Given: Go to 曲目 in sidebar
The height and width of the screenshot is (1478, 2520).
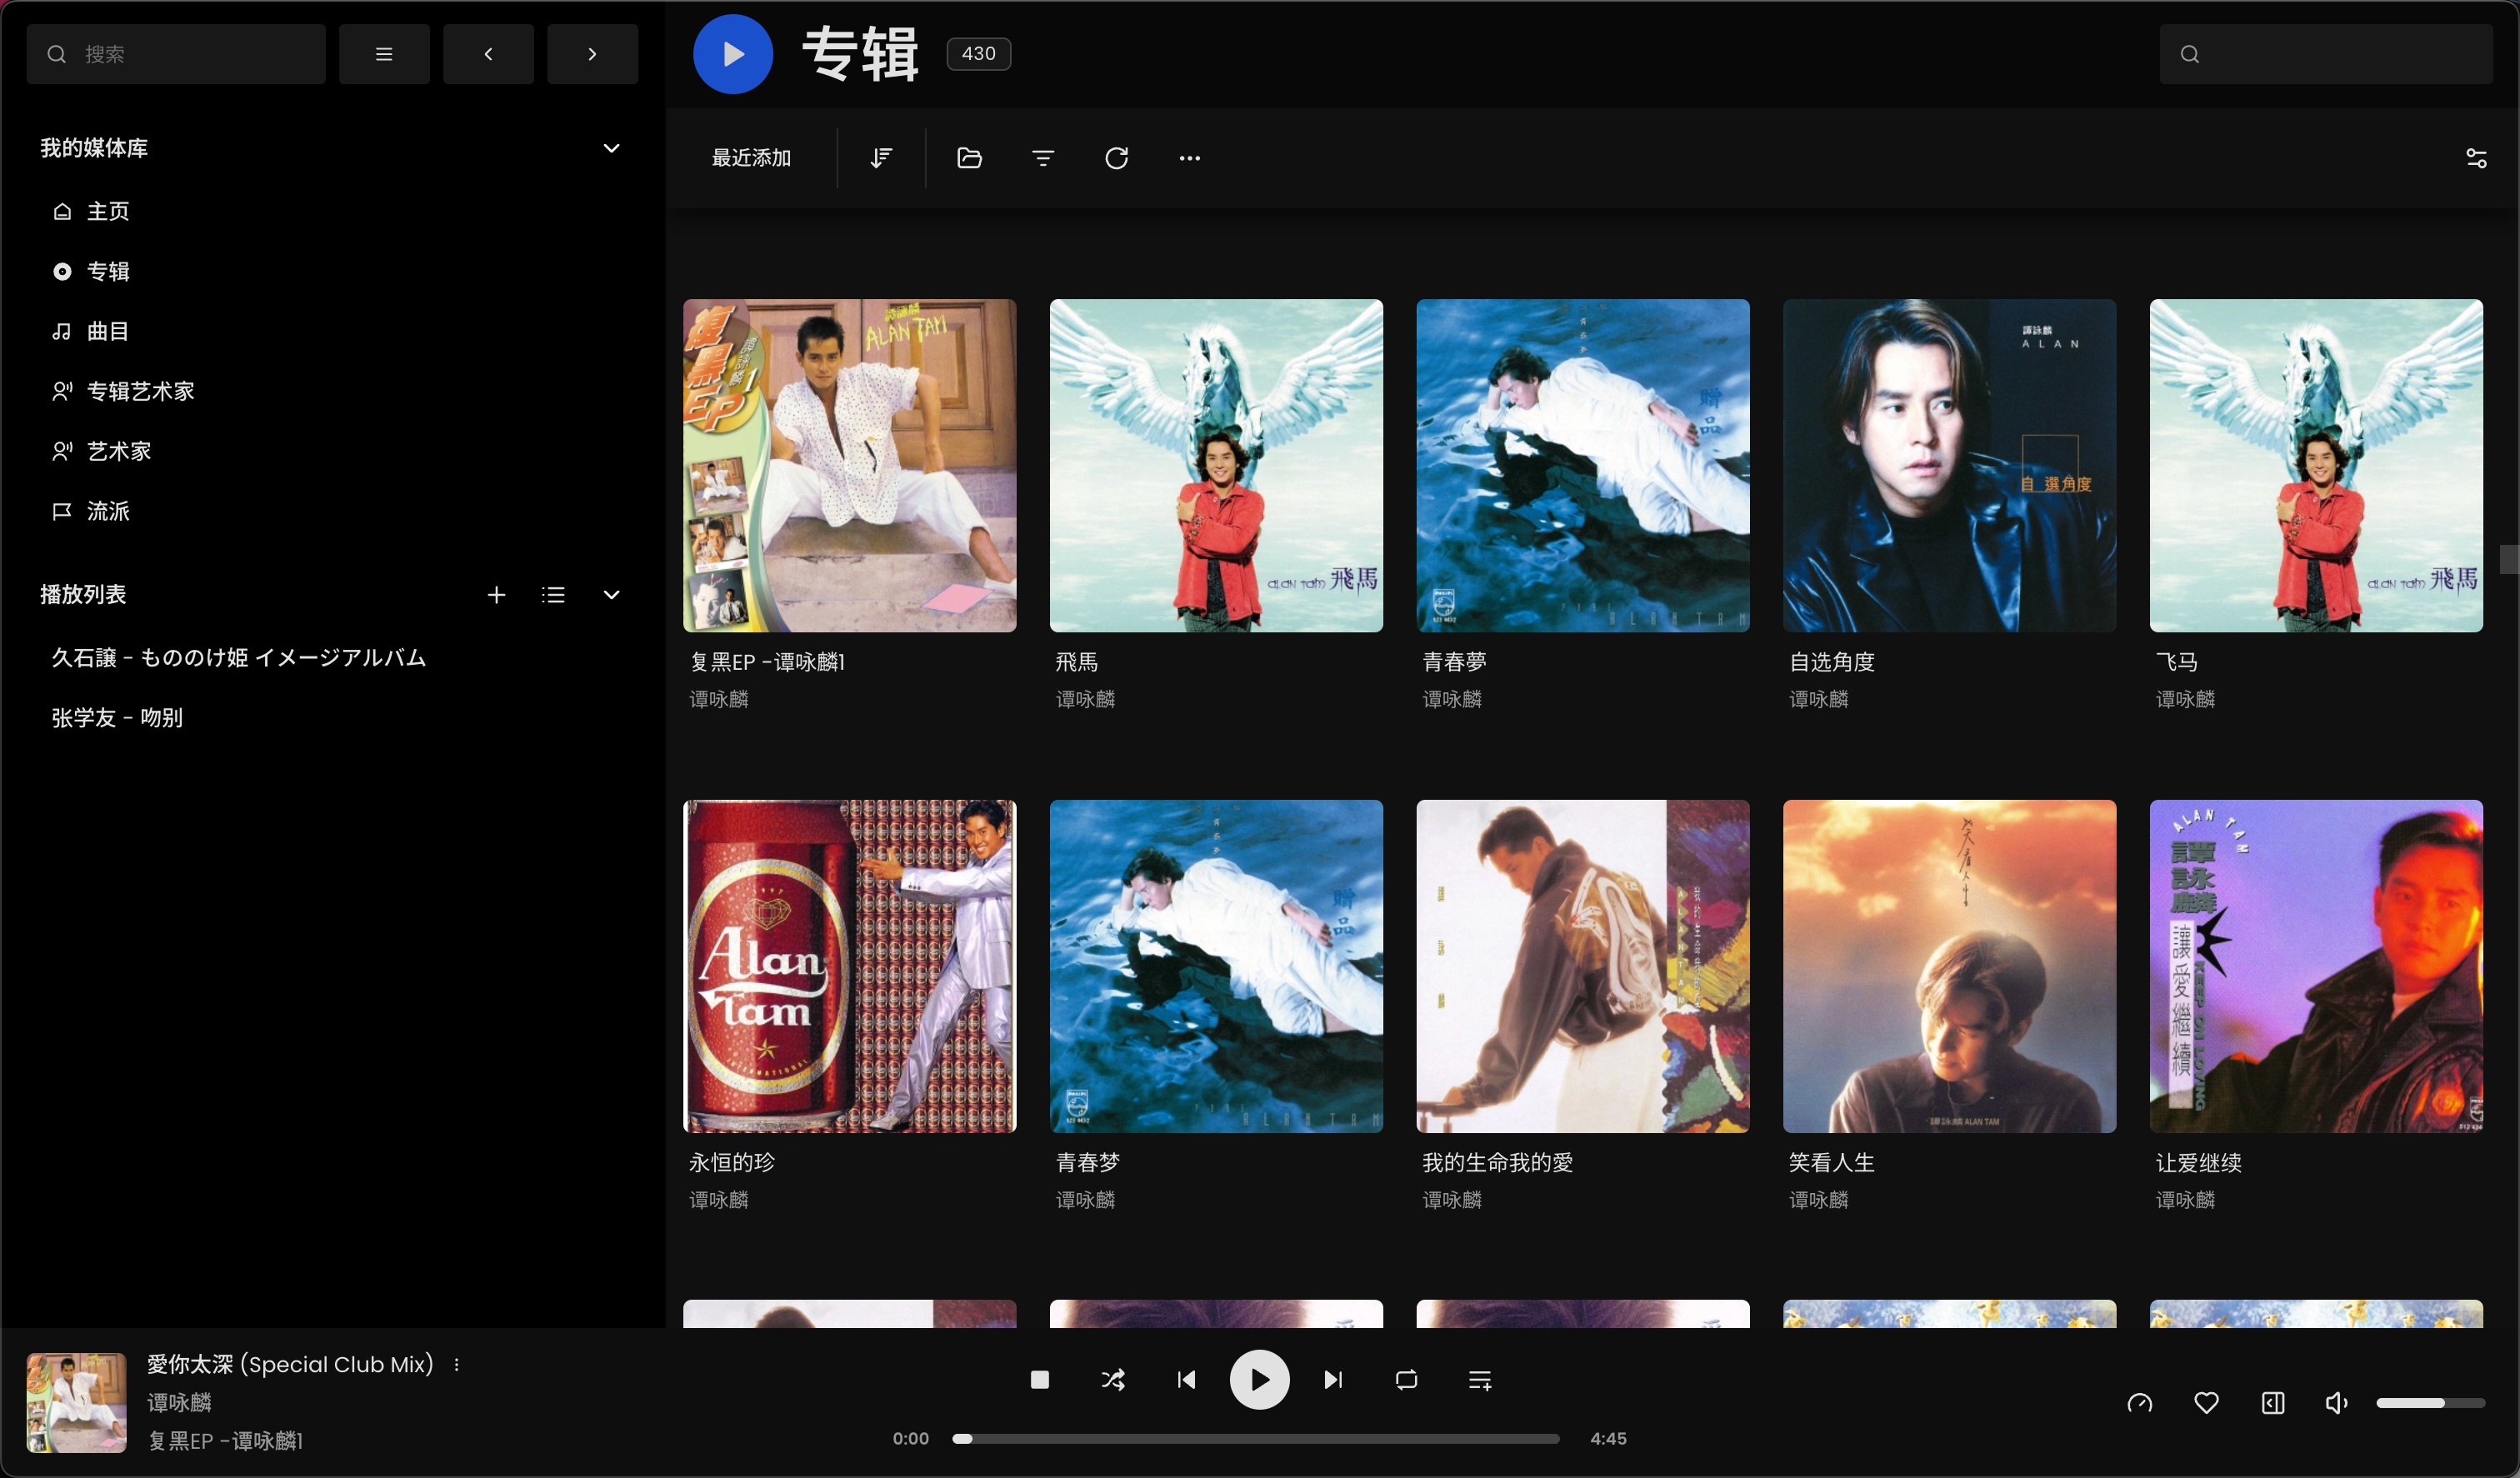Looking at the screenshot, I should [107, 331].
